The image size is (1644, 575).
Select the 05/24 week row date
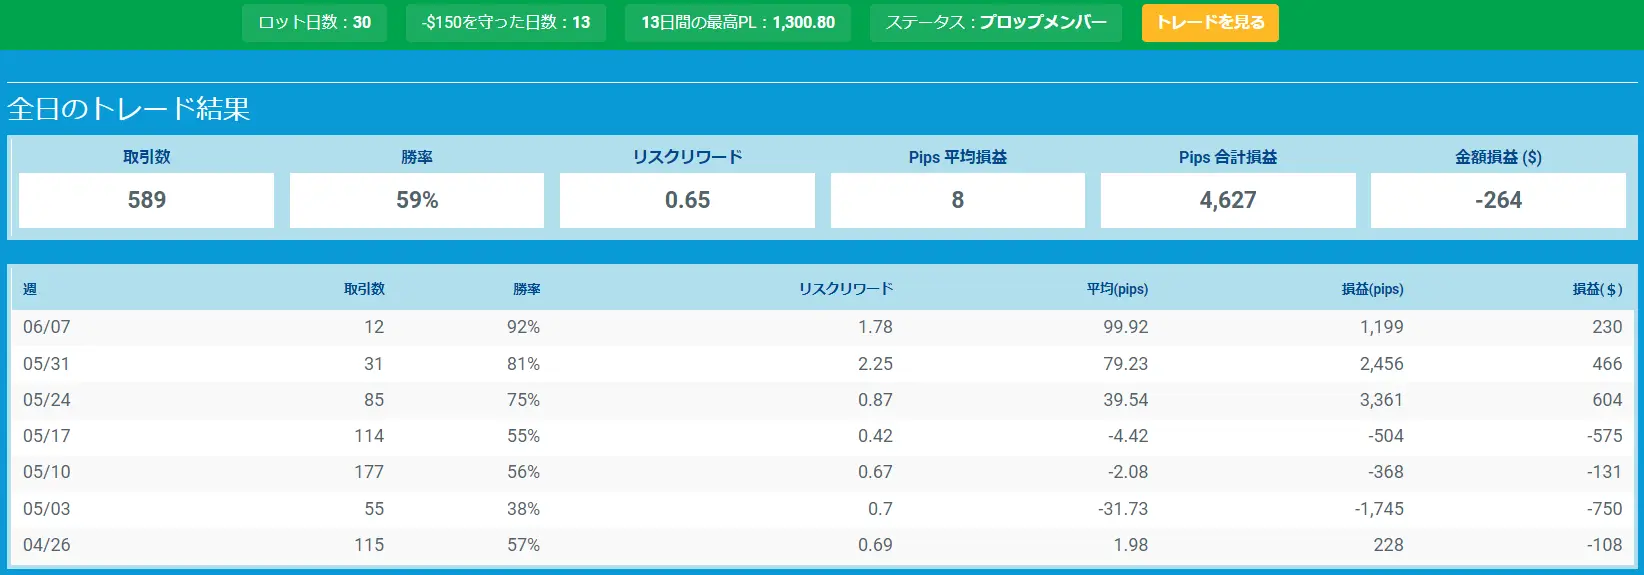[x=47, y=400]
